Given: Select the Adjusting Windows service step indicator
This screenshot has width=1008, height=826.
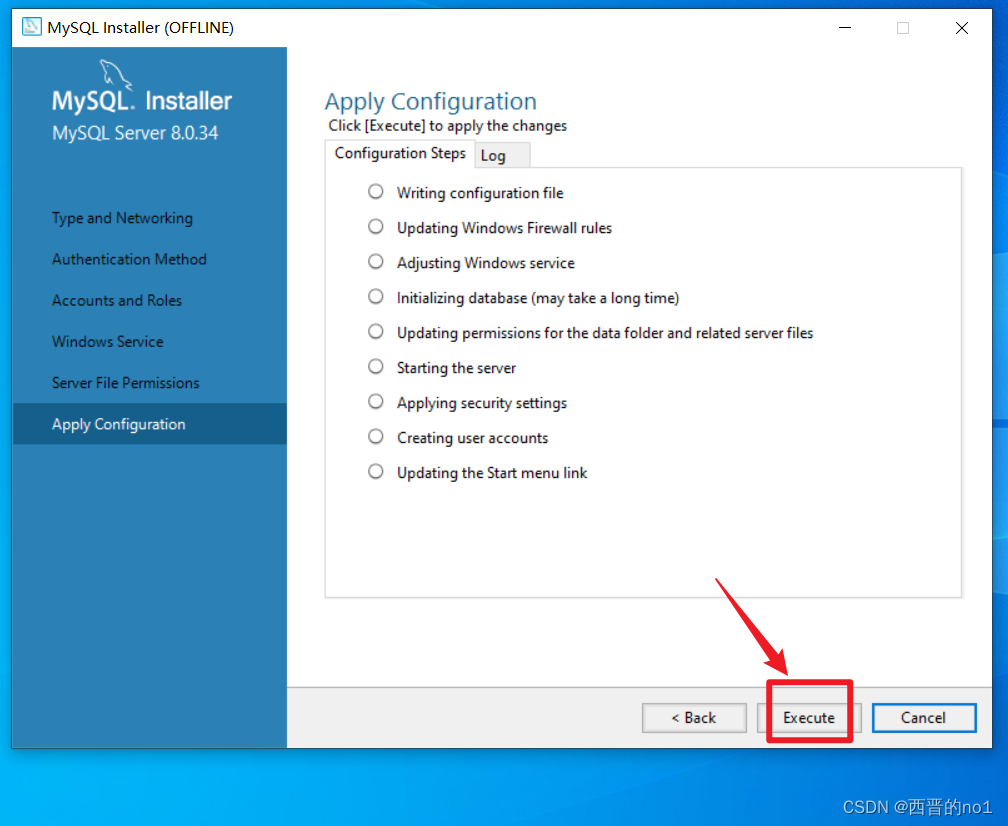Looking at the screenshot, I should (x=375, y=262).
